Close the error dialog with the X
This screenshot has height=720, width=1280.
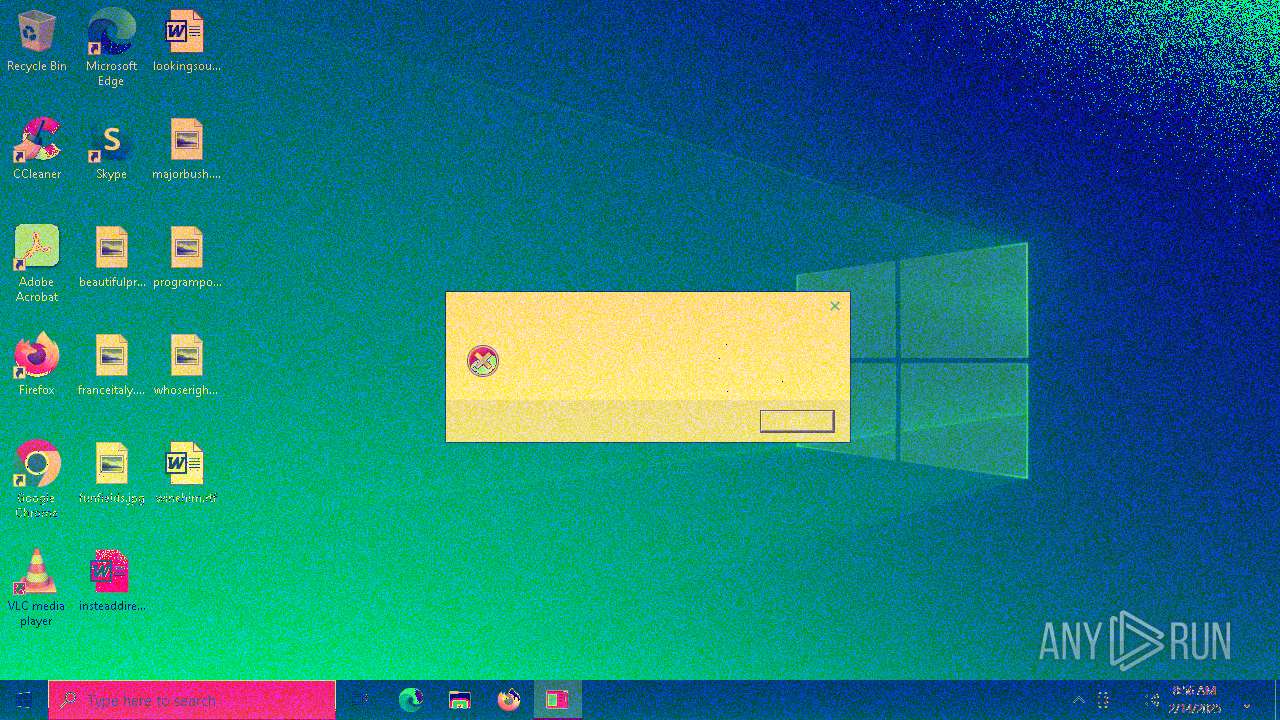(835, 306)
